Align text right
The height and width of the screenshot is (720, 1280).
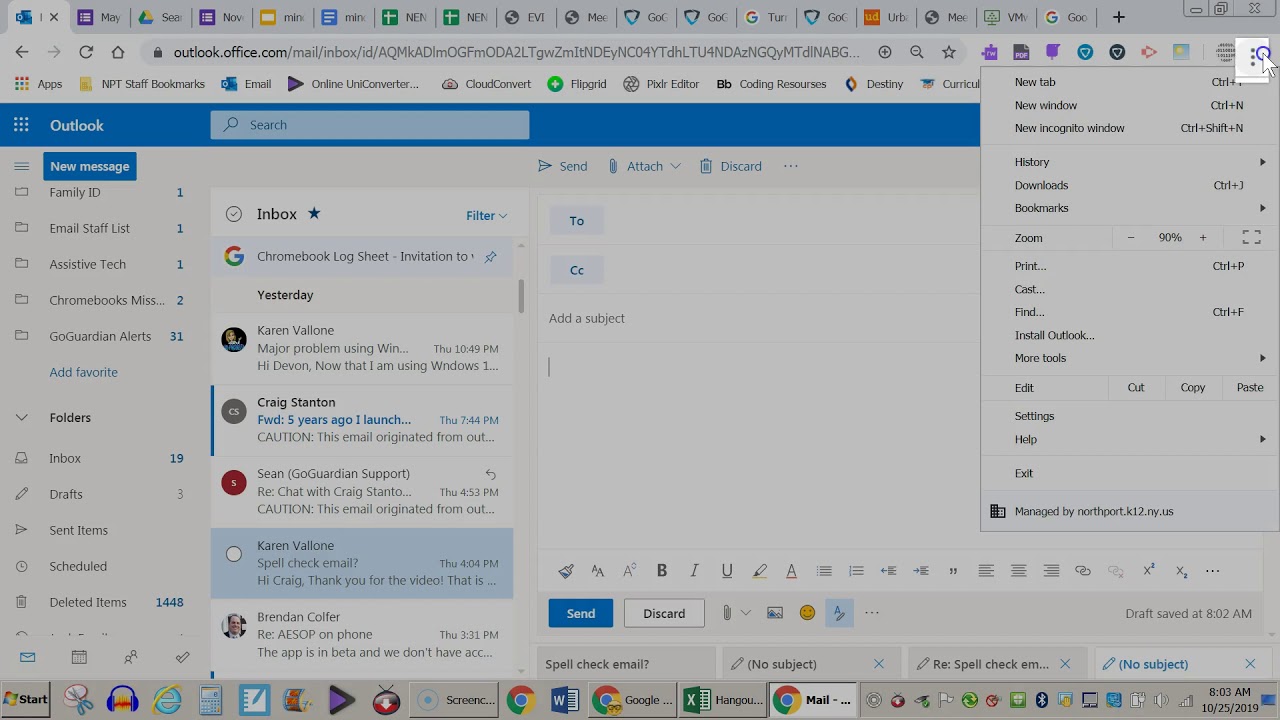pos(1051,571)
